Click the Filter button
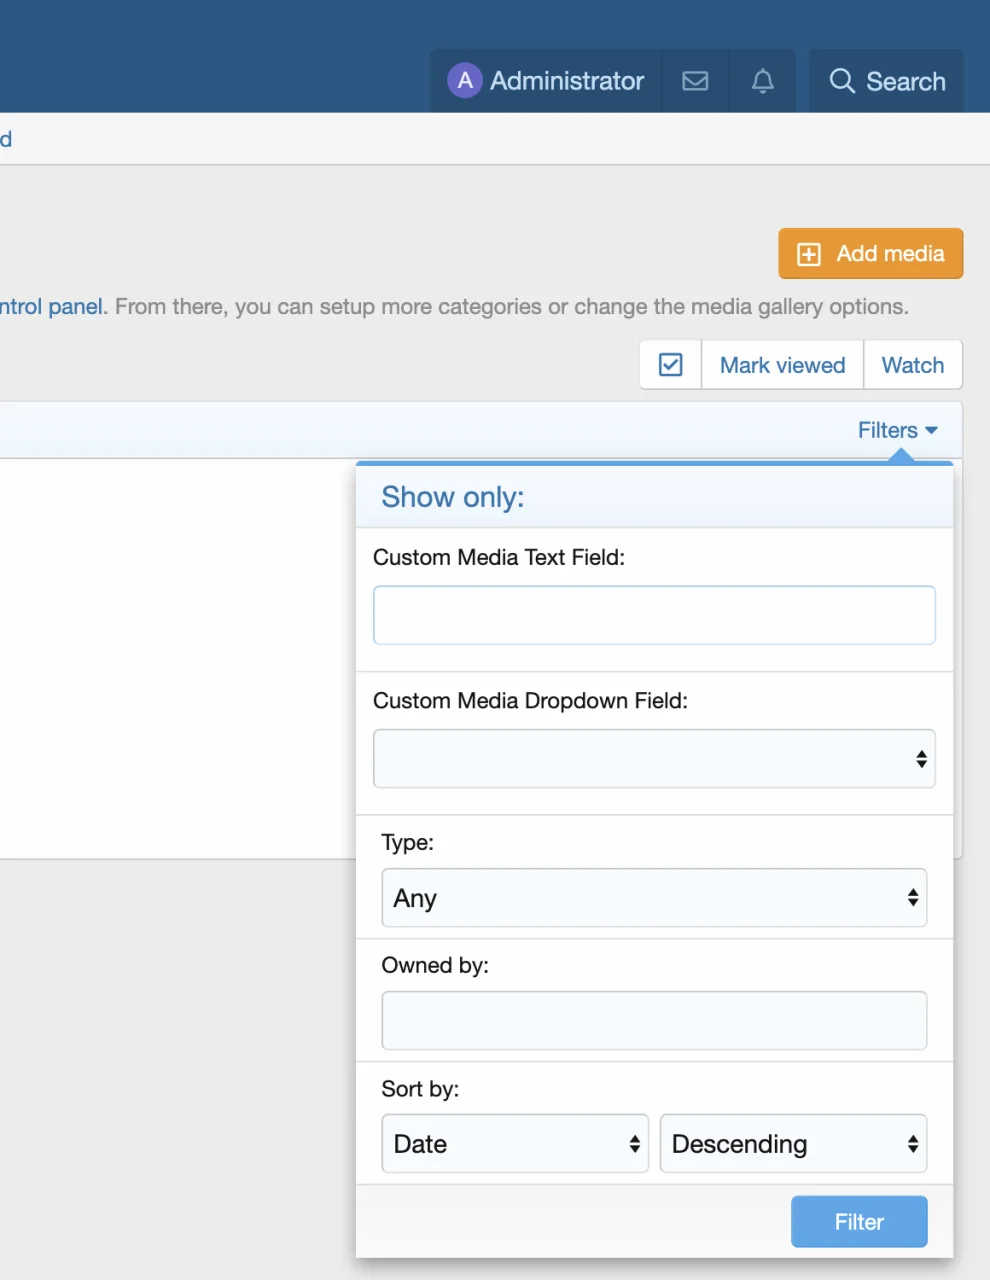Viewport: 990px width, 1280px height. pyautogui.click(x=858, y=1221)
